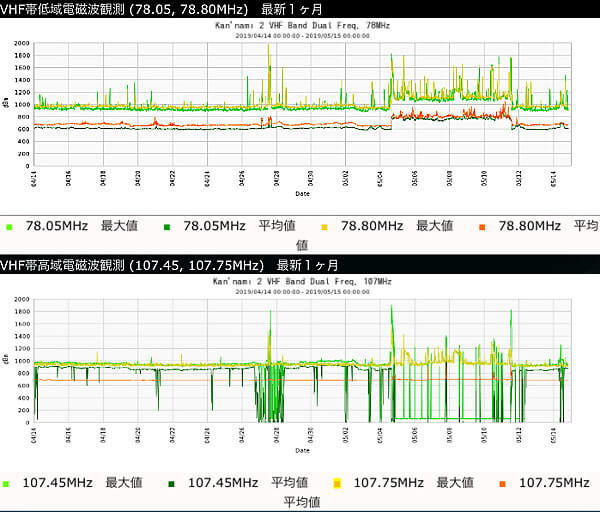Select the 05/14 tick on the upper chart

(x=554, y=180)
